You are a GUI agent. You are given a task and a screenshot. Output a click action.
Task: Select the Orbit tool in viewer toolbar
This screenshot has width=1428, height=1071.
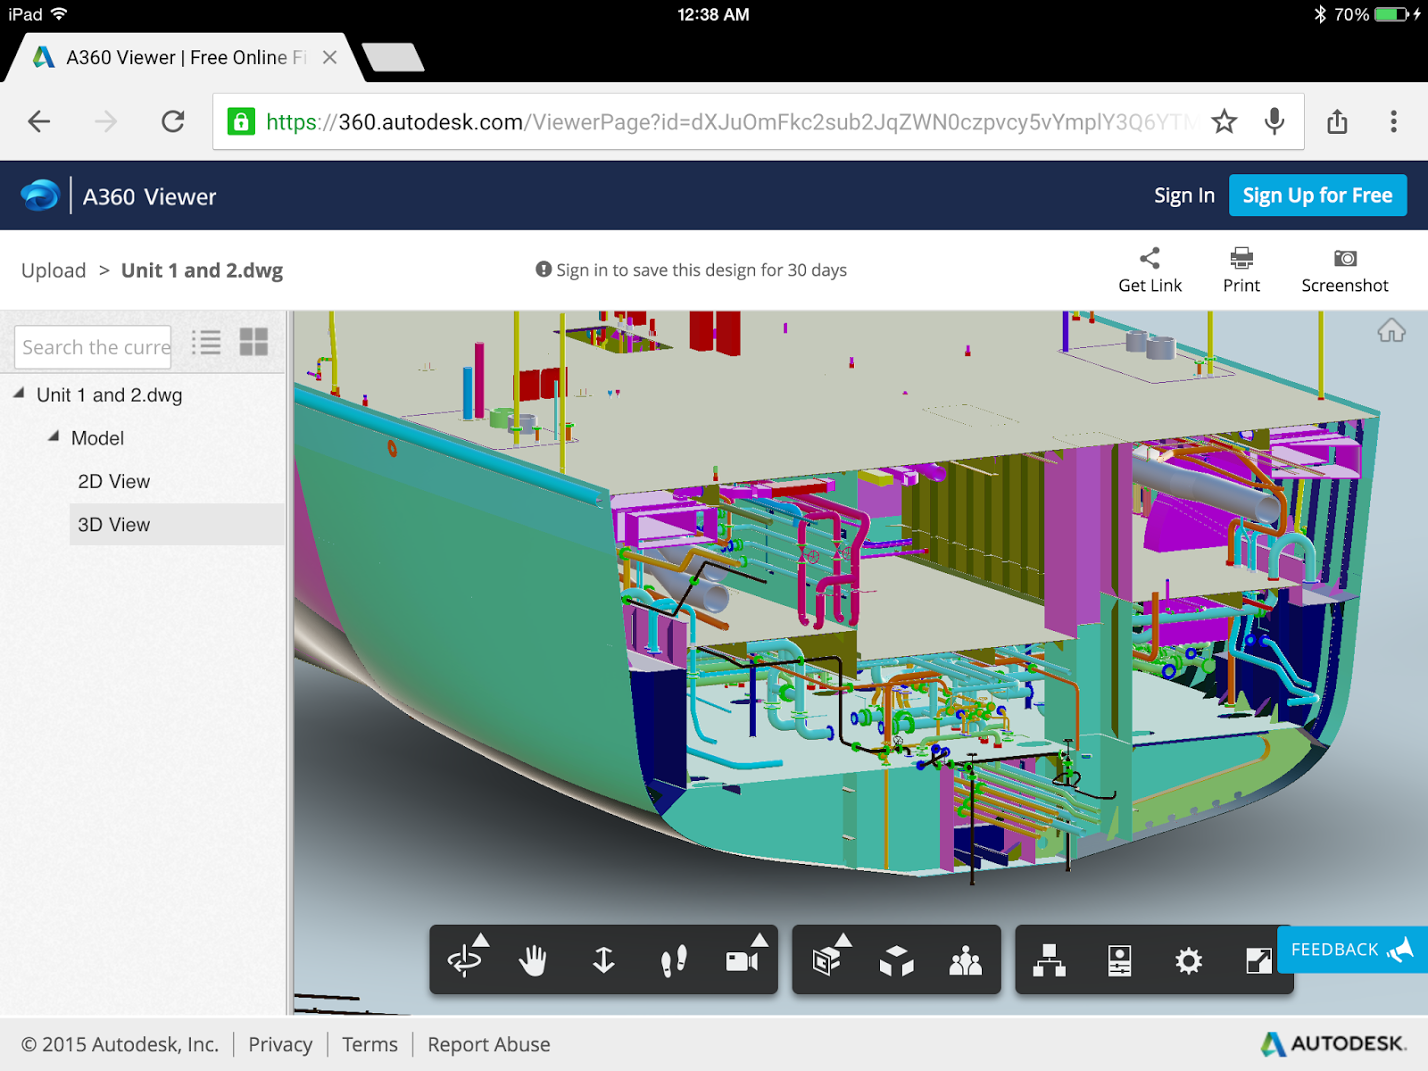(466, 960)
